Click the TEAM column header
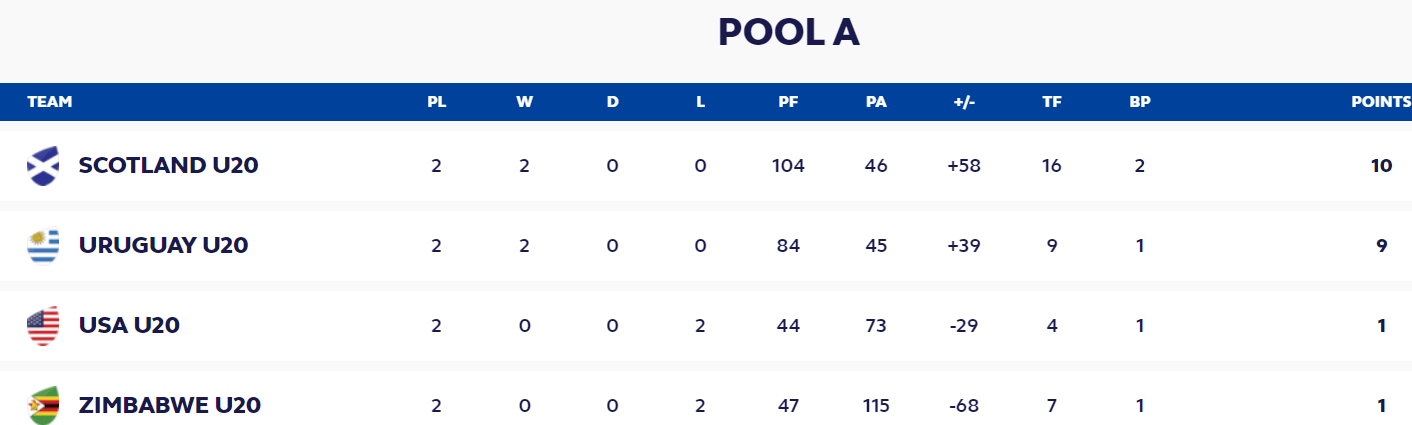Screen dimensions: 1412x425 50,102
